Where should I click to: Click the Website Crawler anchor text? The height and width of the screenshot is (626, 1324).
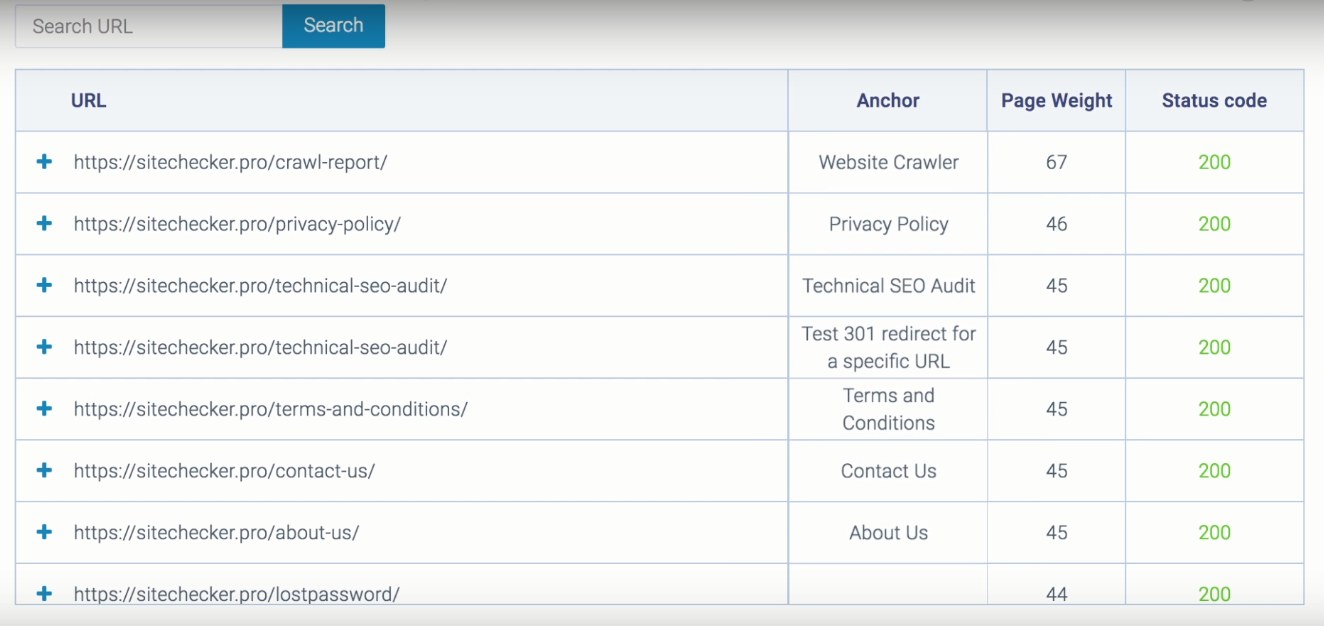pyautogui.click(x=888, y=162)
